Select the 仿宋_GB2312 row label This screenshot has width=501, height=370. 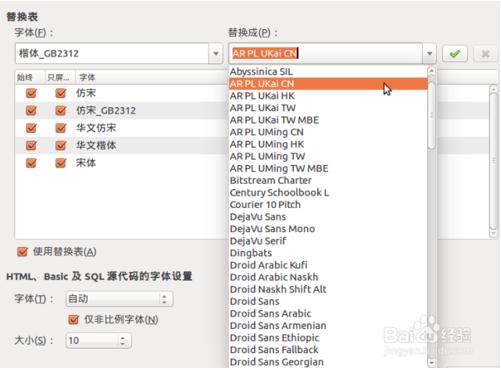coord(106,111)
